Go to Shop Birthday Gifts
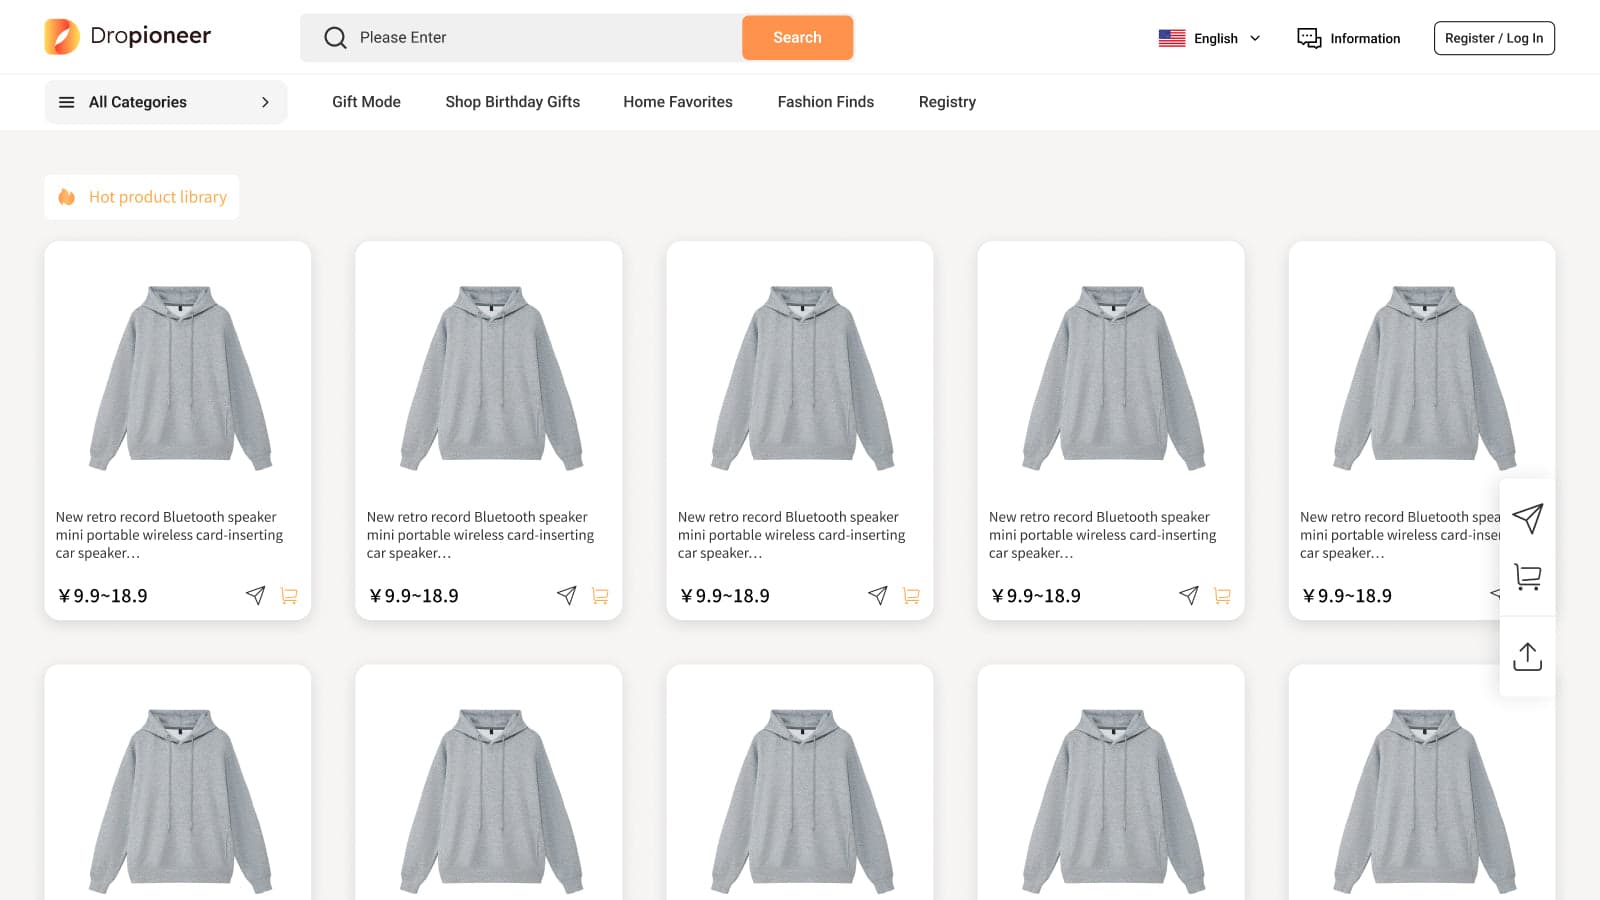This screenshot has width=1600, height=900. pyautogui.click(x=512, y=102)
